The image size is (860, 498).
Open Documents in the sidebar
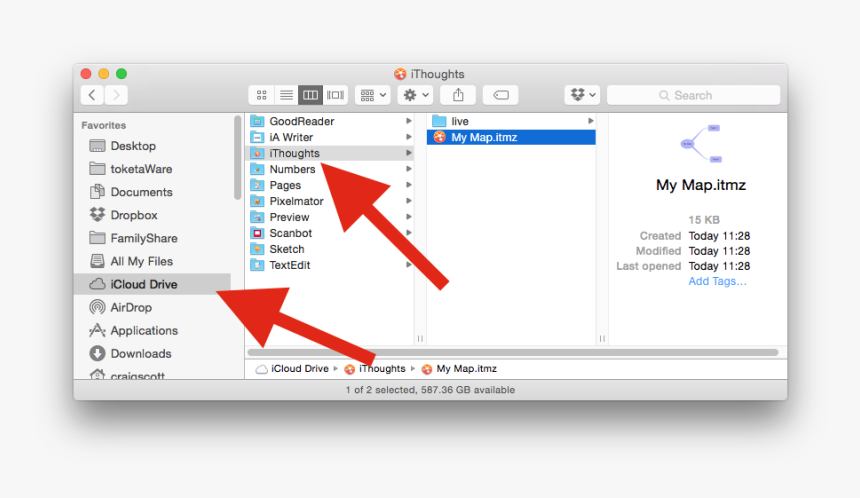click(x=154, y=192)
